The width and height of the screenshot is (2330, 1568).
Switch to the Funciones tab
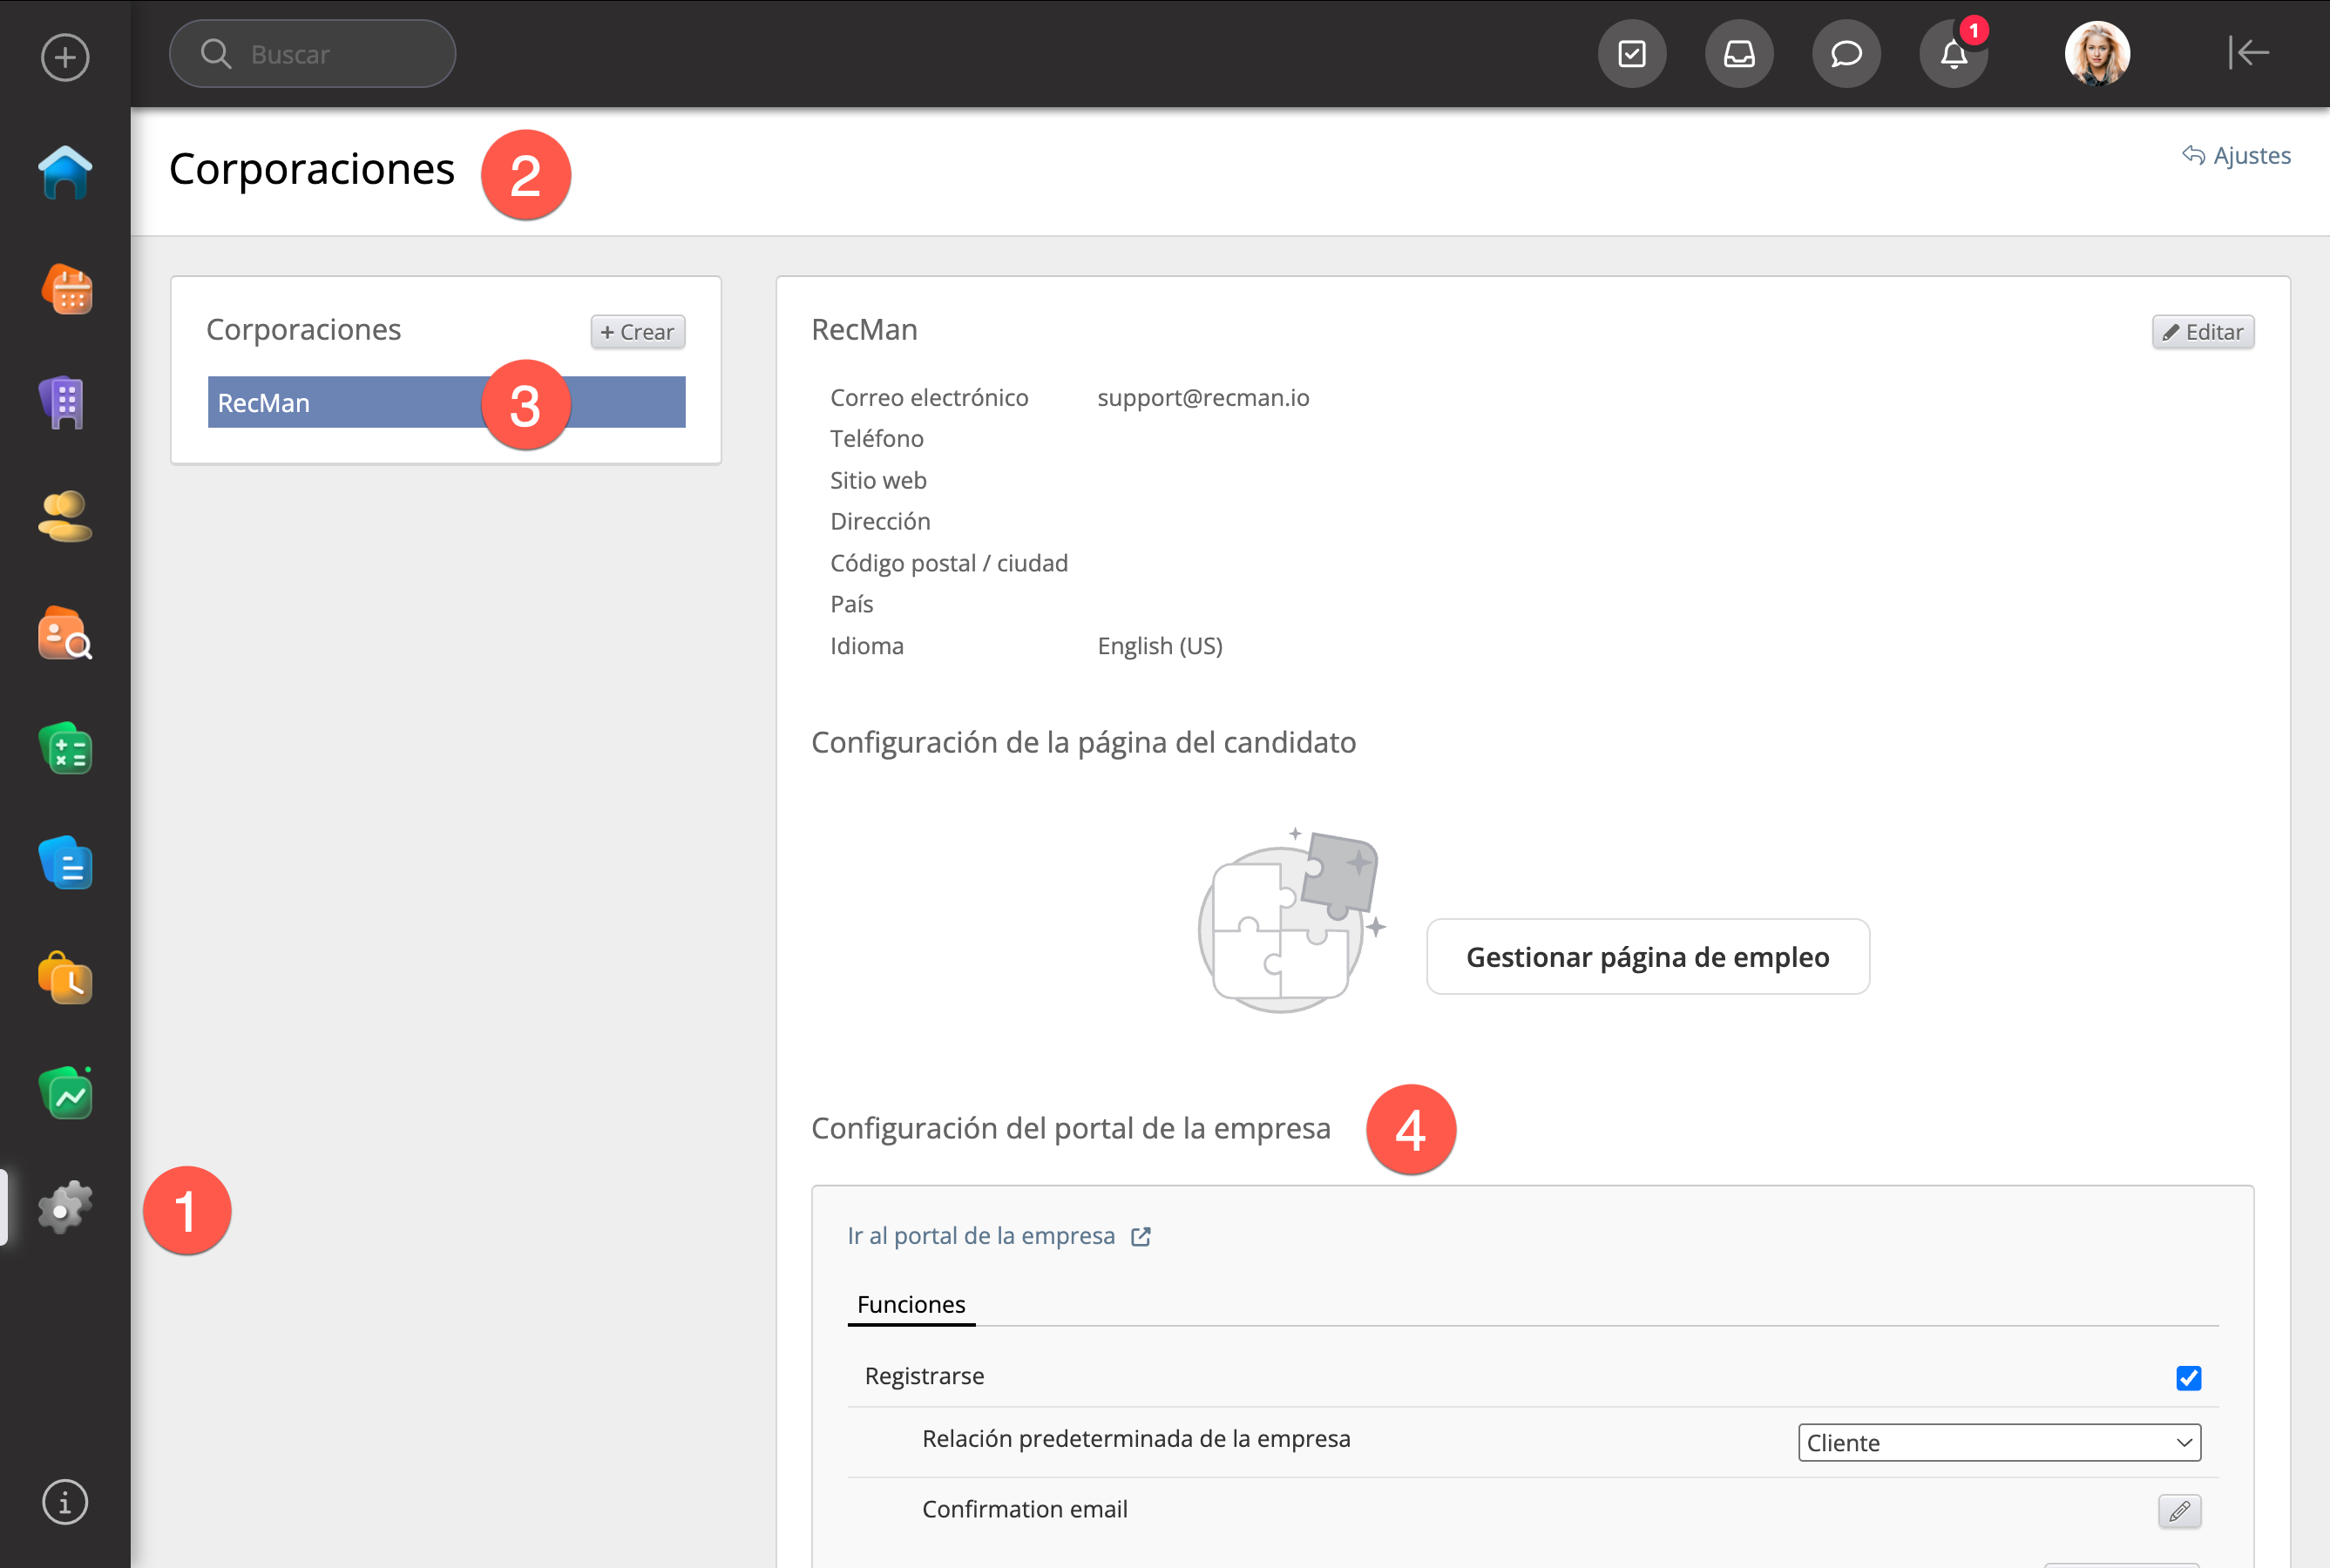911,1305
